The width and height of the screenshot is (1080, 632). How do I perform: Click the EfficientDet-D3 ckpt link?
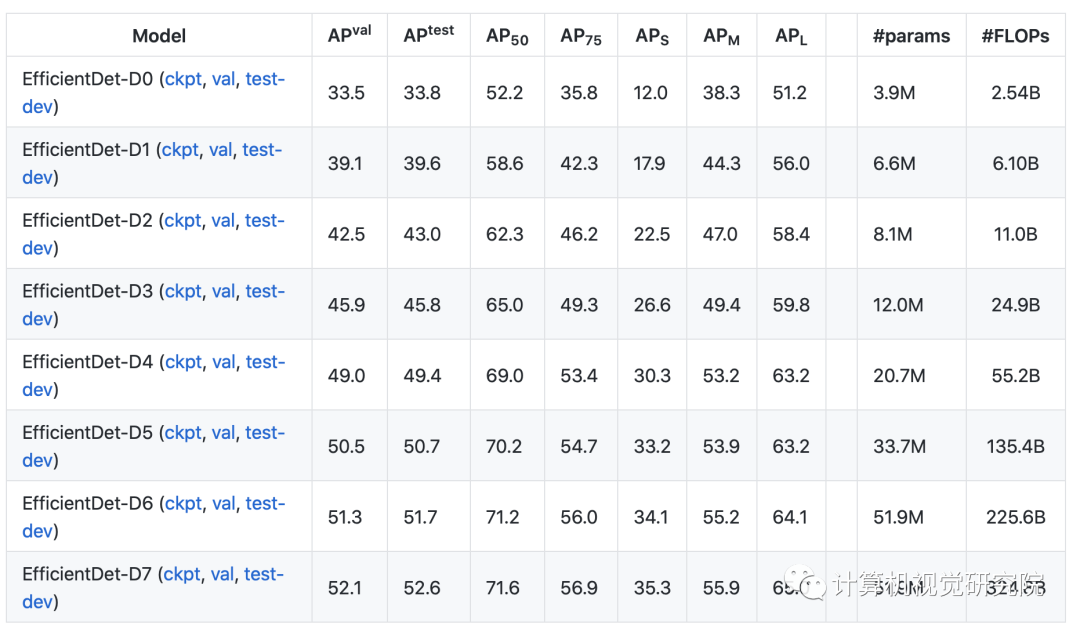[183, 291]
